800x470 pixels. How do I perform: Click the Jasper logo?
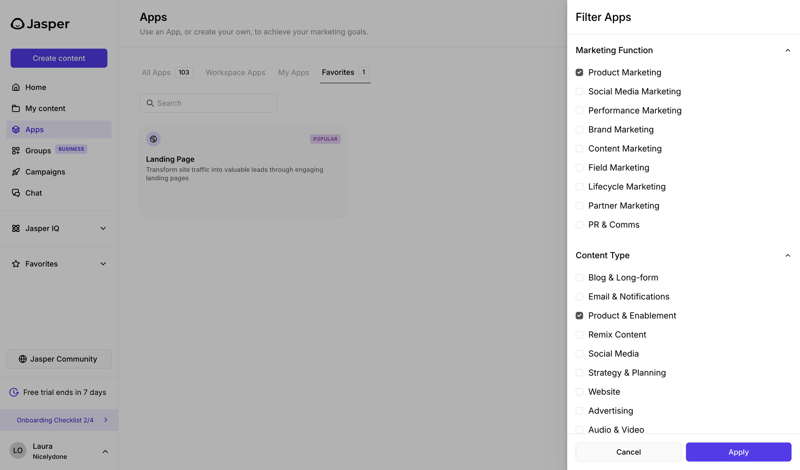point(40,24)
